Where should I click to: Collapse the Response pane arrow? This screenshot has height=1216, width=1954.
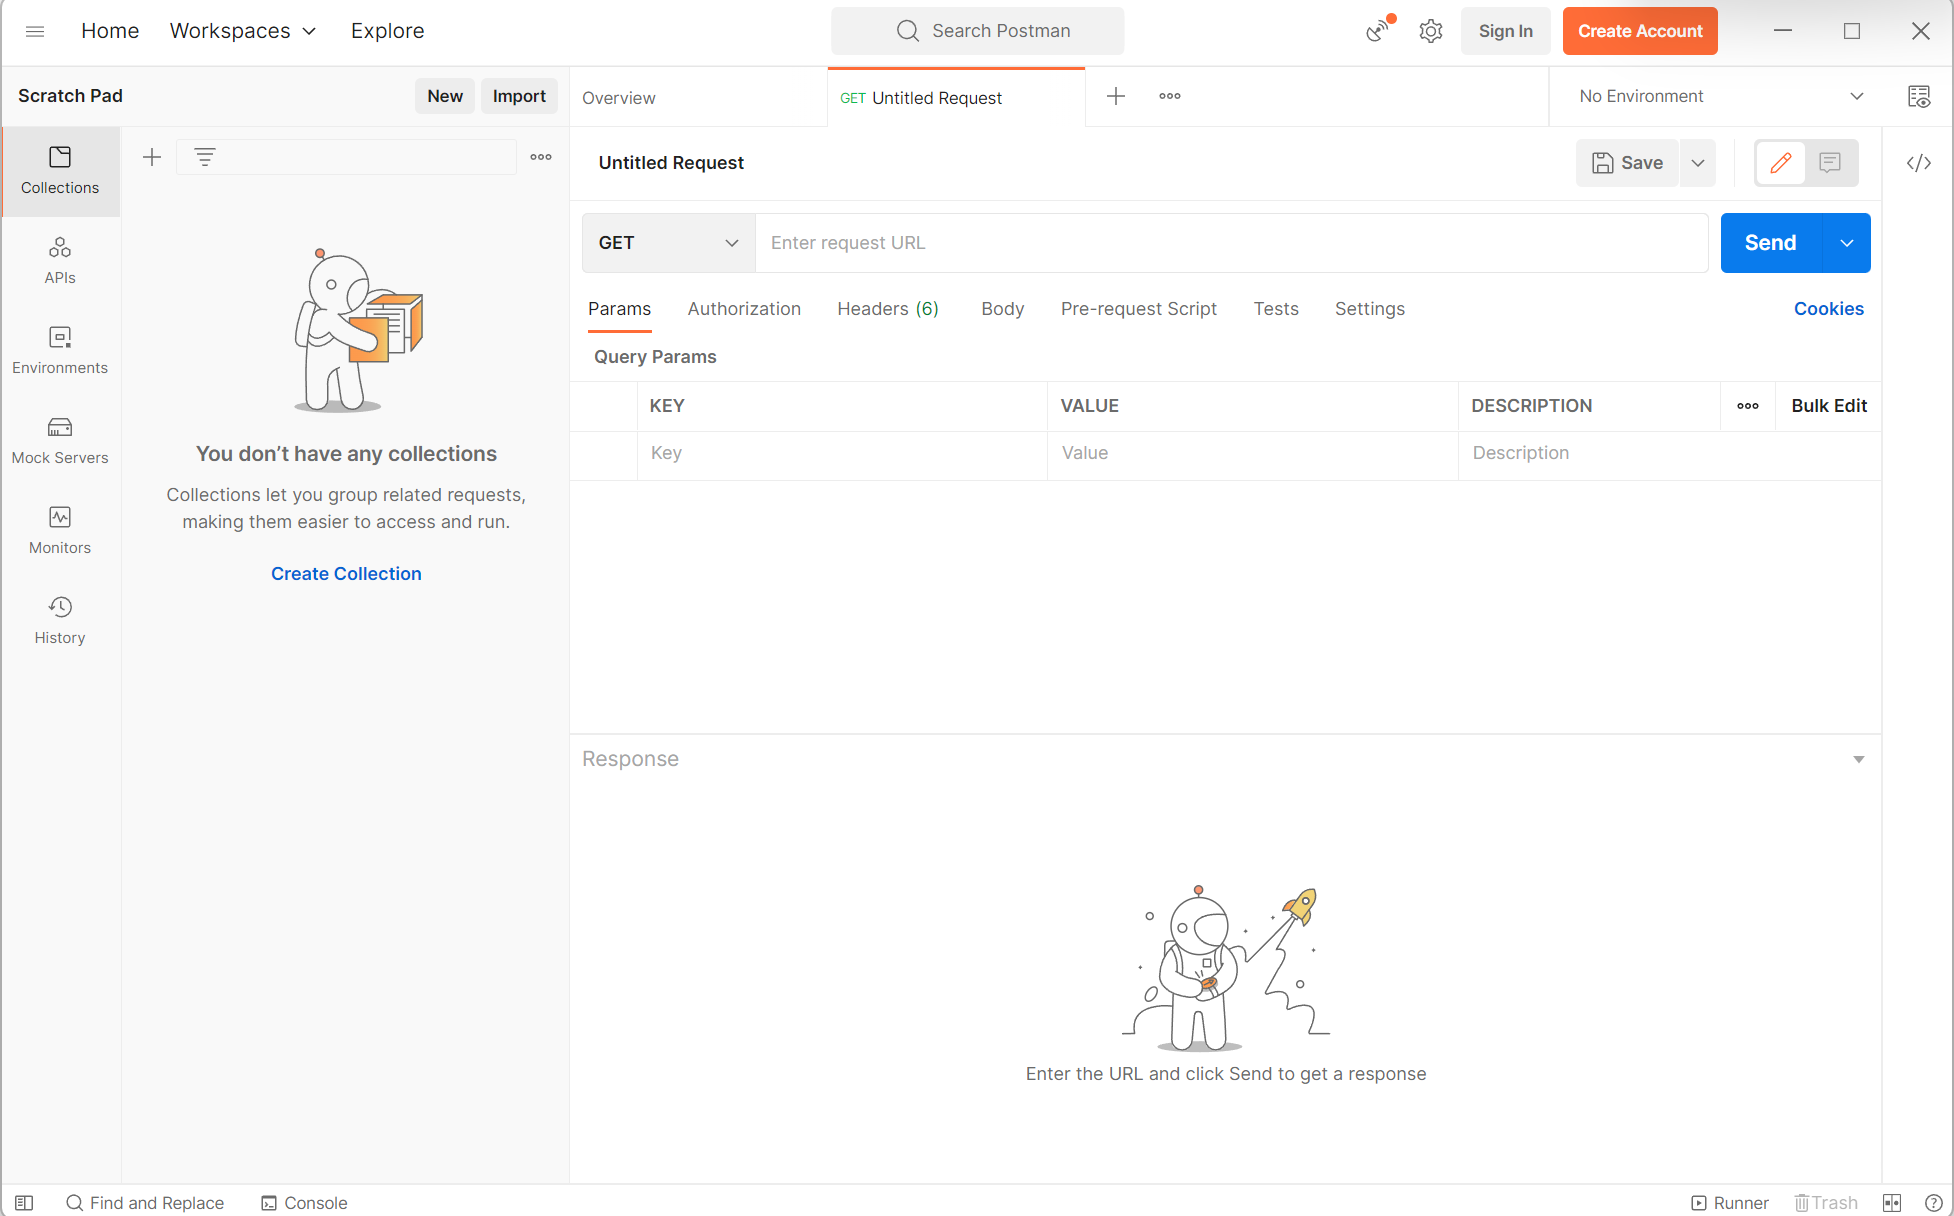(x=1858, y=759)
